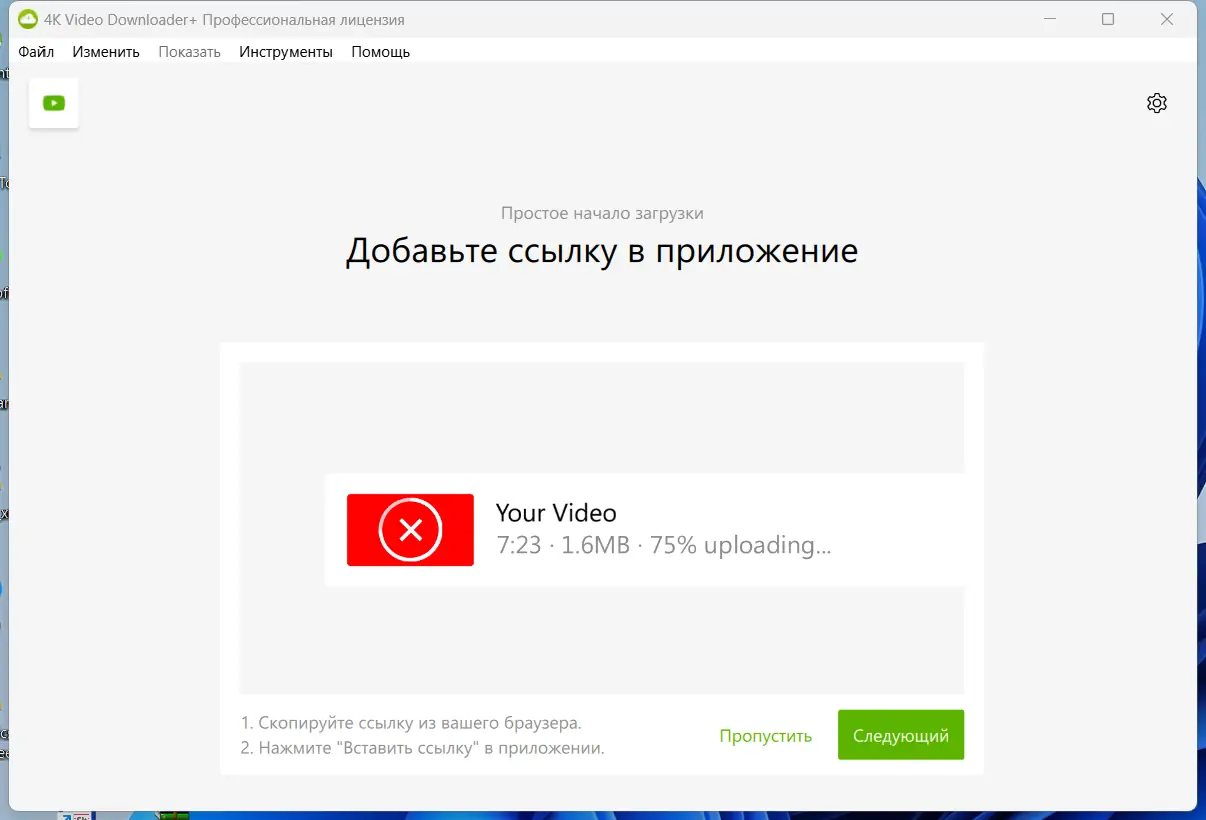This screenshot has width=1206, height=820.
Task: Open the Показать menu
Action: [189, 52]
